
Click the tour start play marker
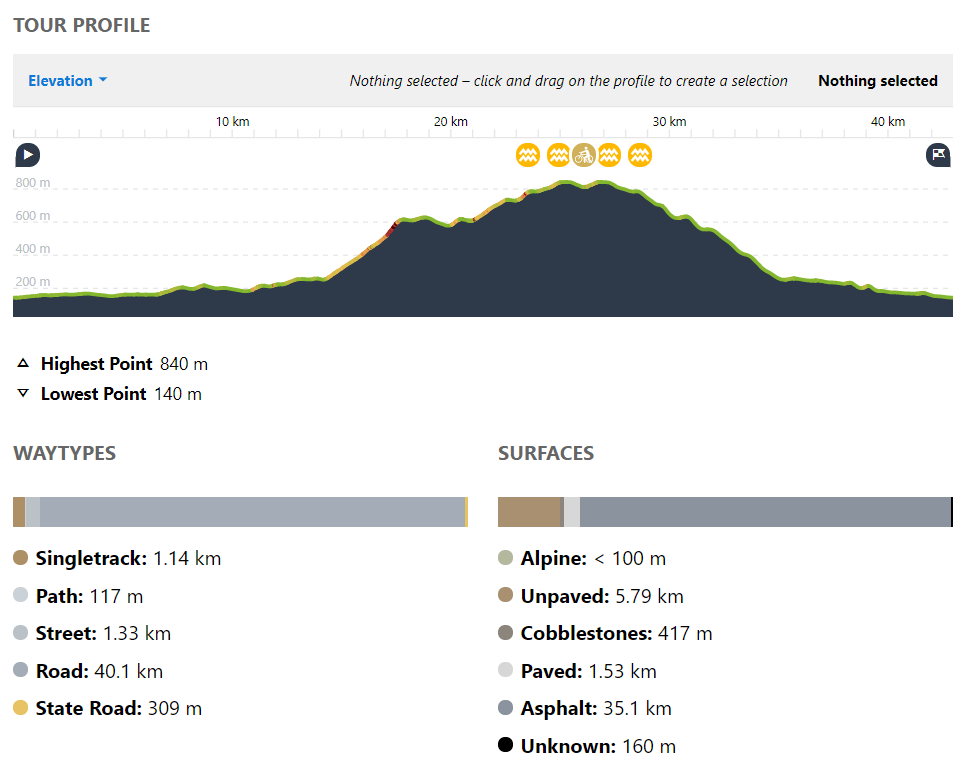pos(27,155)
